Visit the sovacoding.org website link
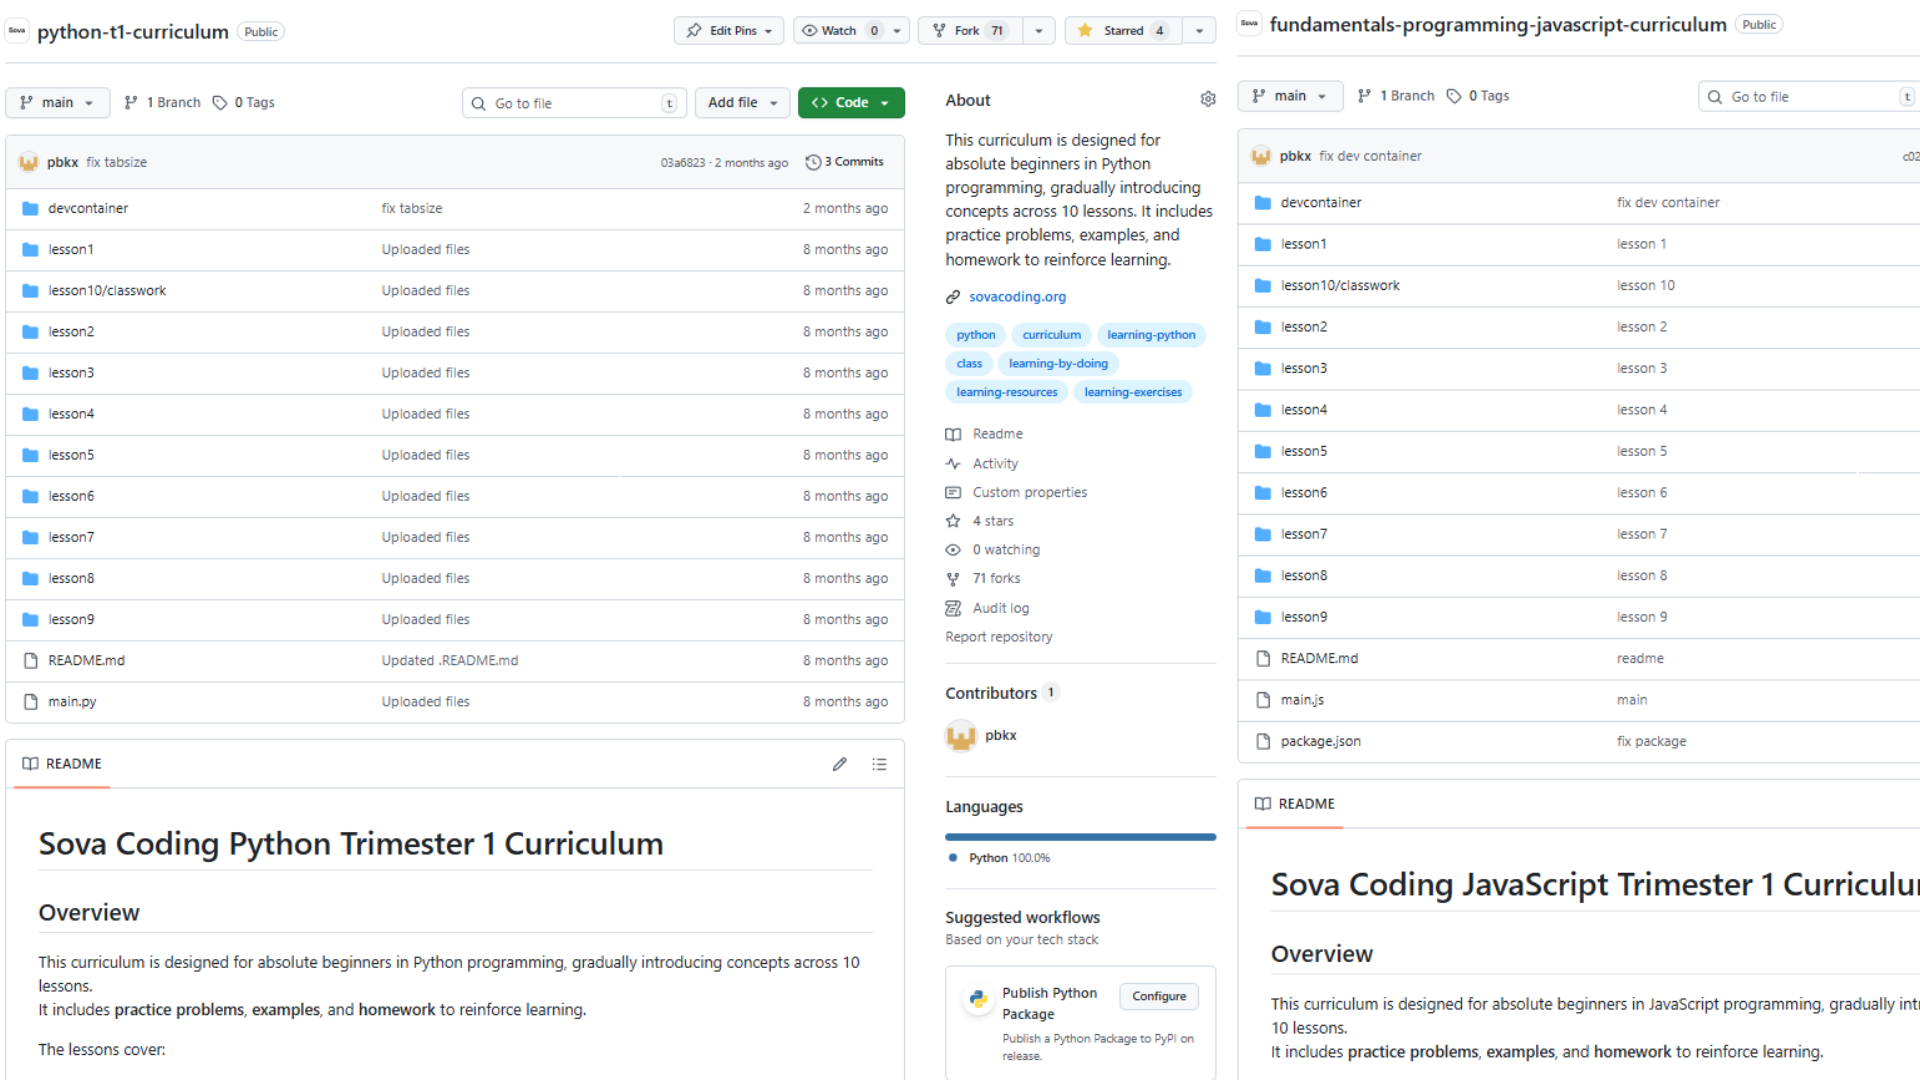This screenshot has height=1080, width=1920. point(1017,296)
